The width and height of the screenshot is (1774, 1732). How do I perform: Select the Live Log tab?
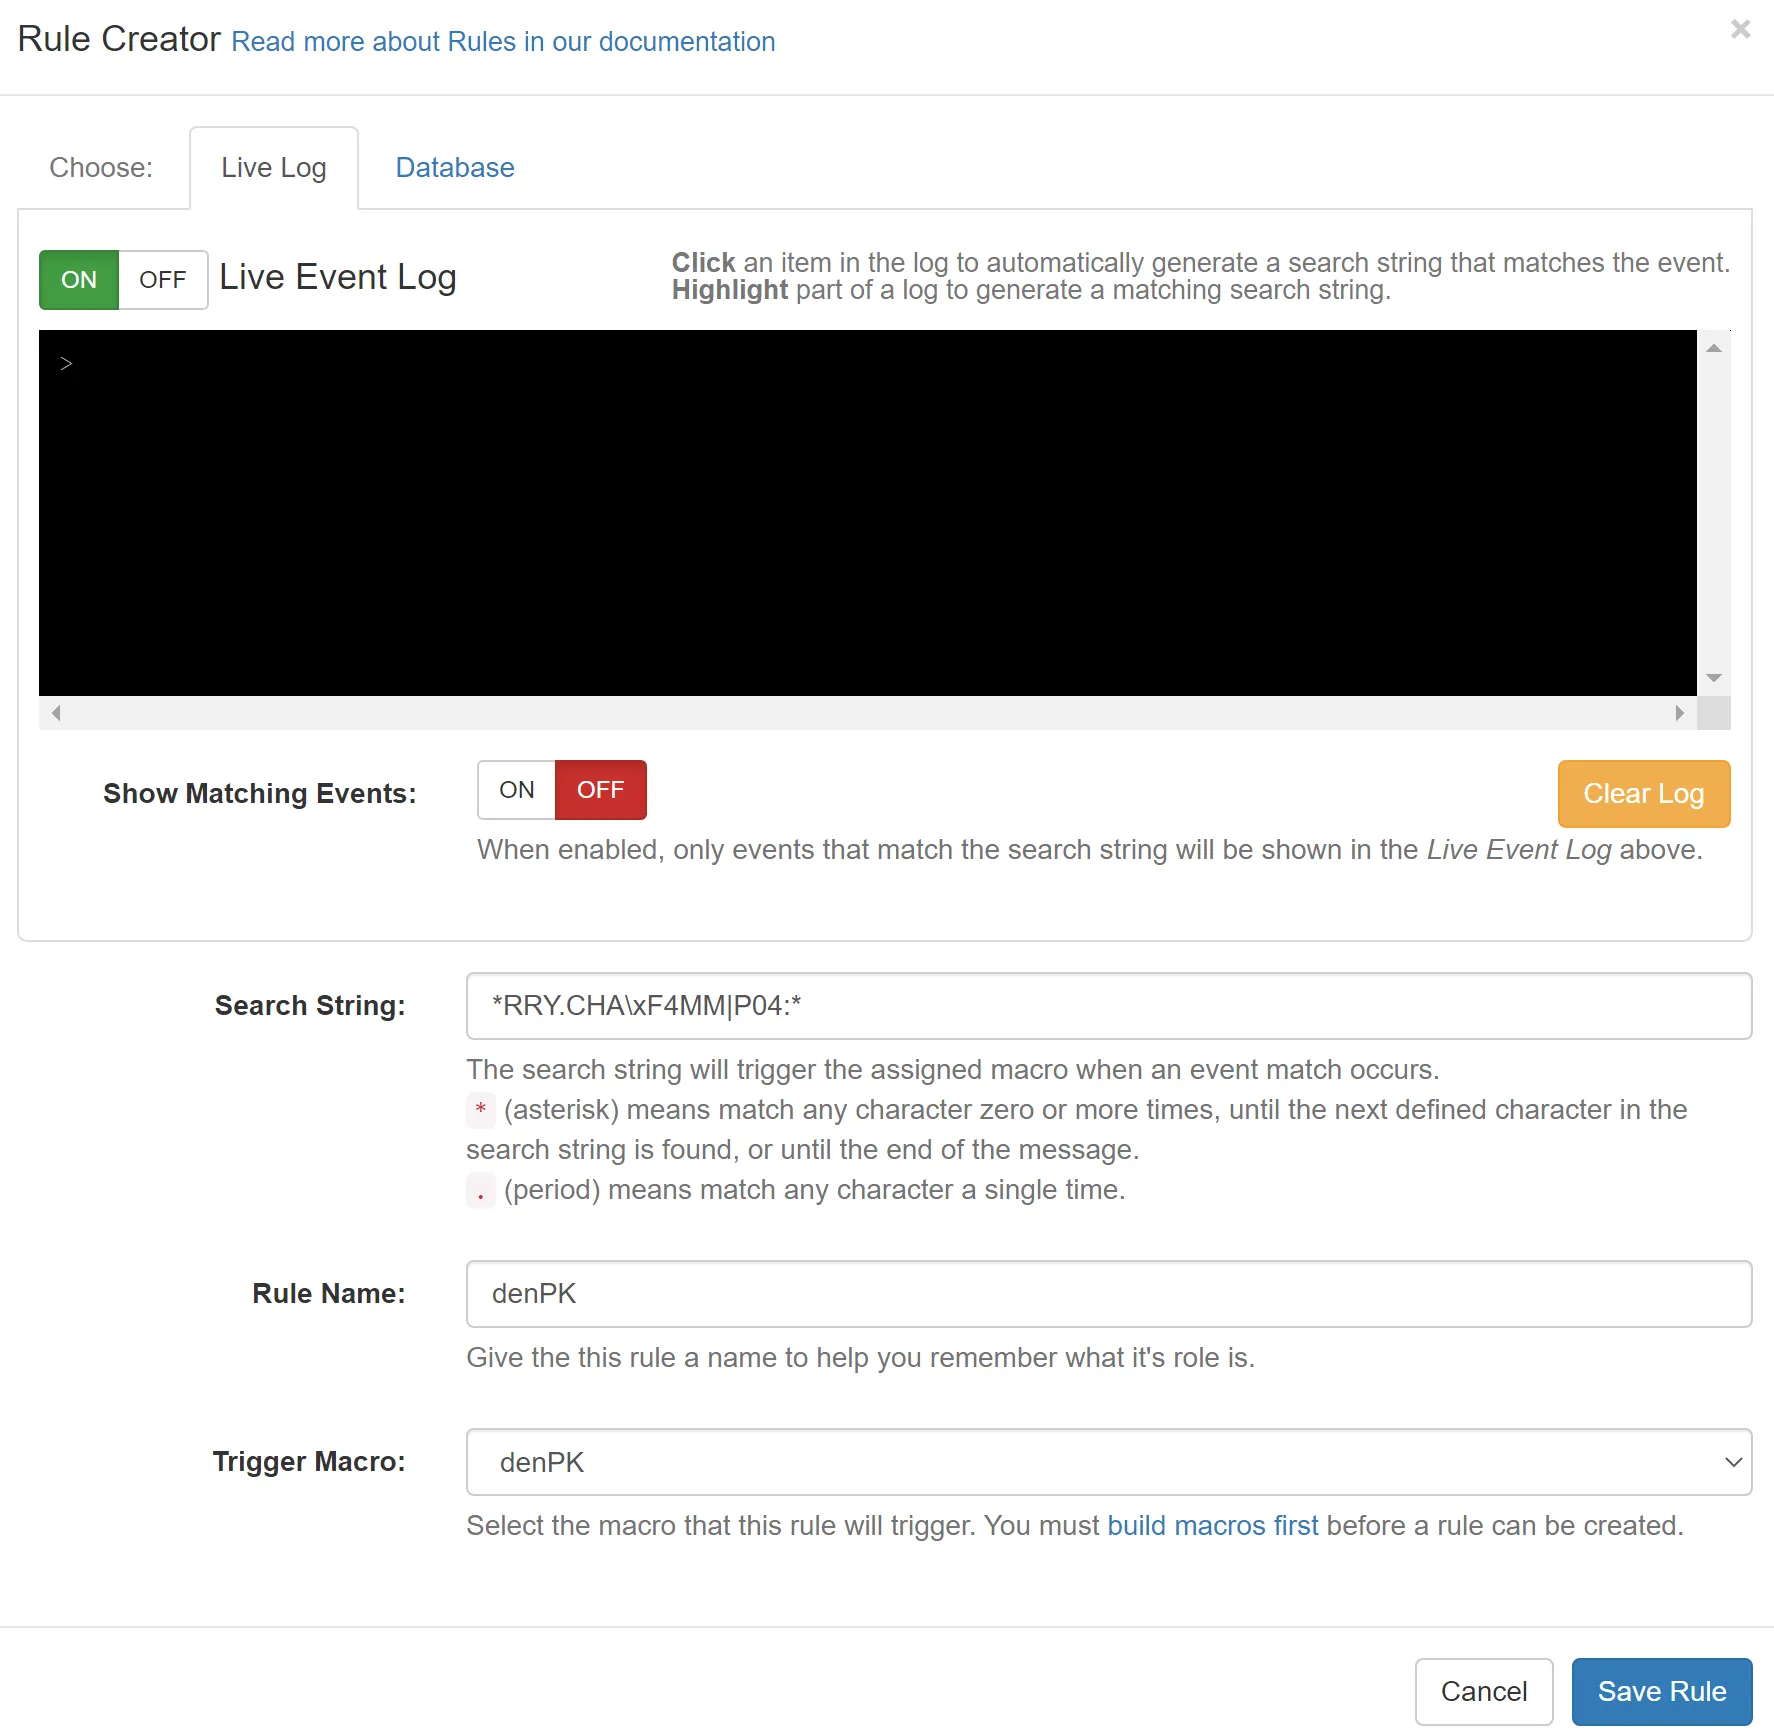coord(273,168)
